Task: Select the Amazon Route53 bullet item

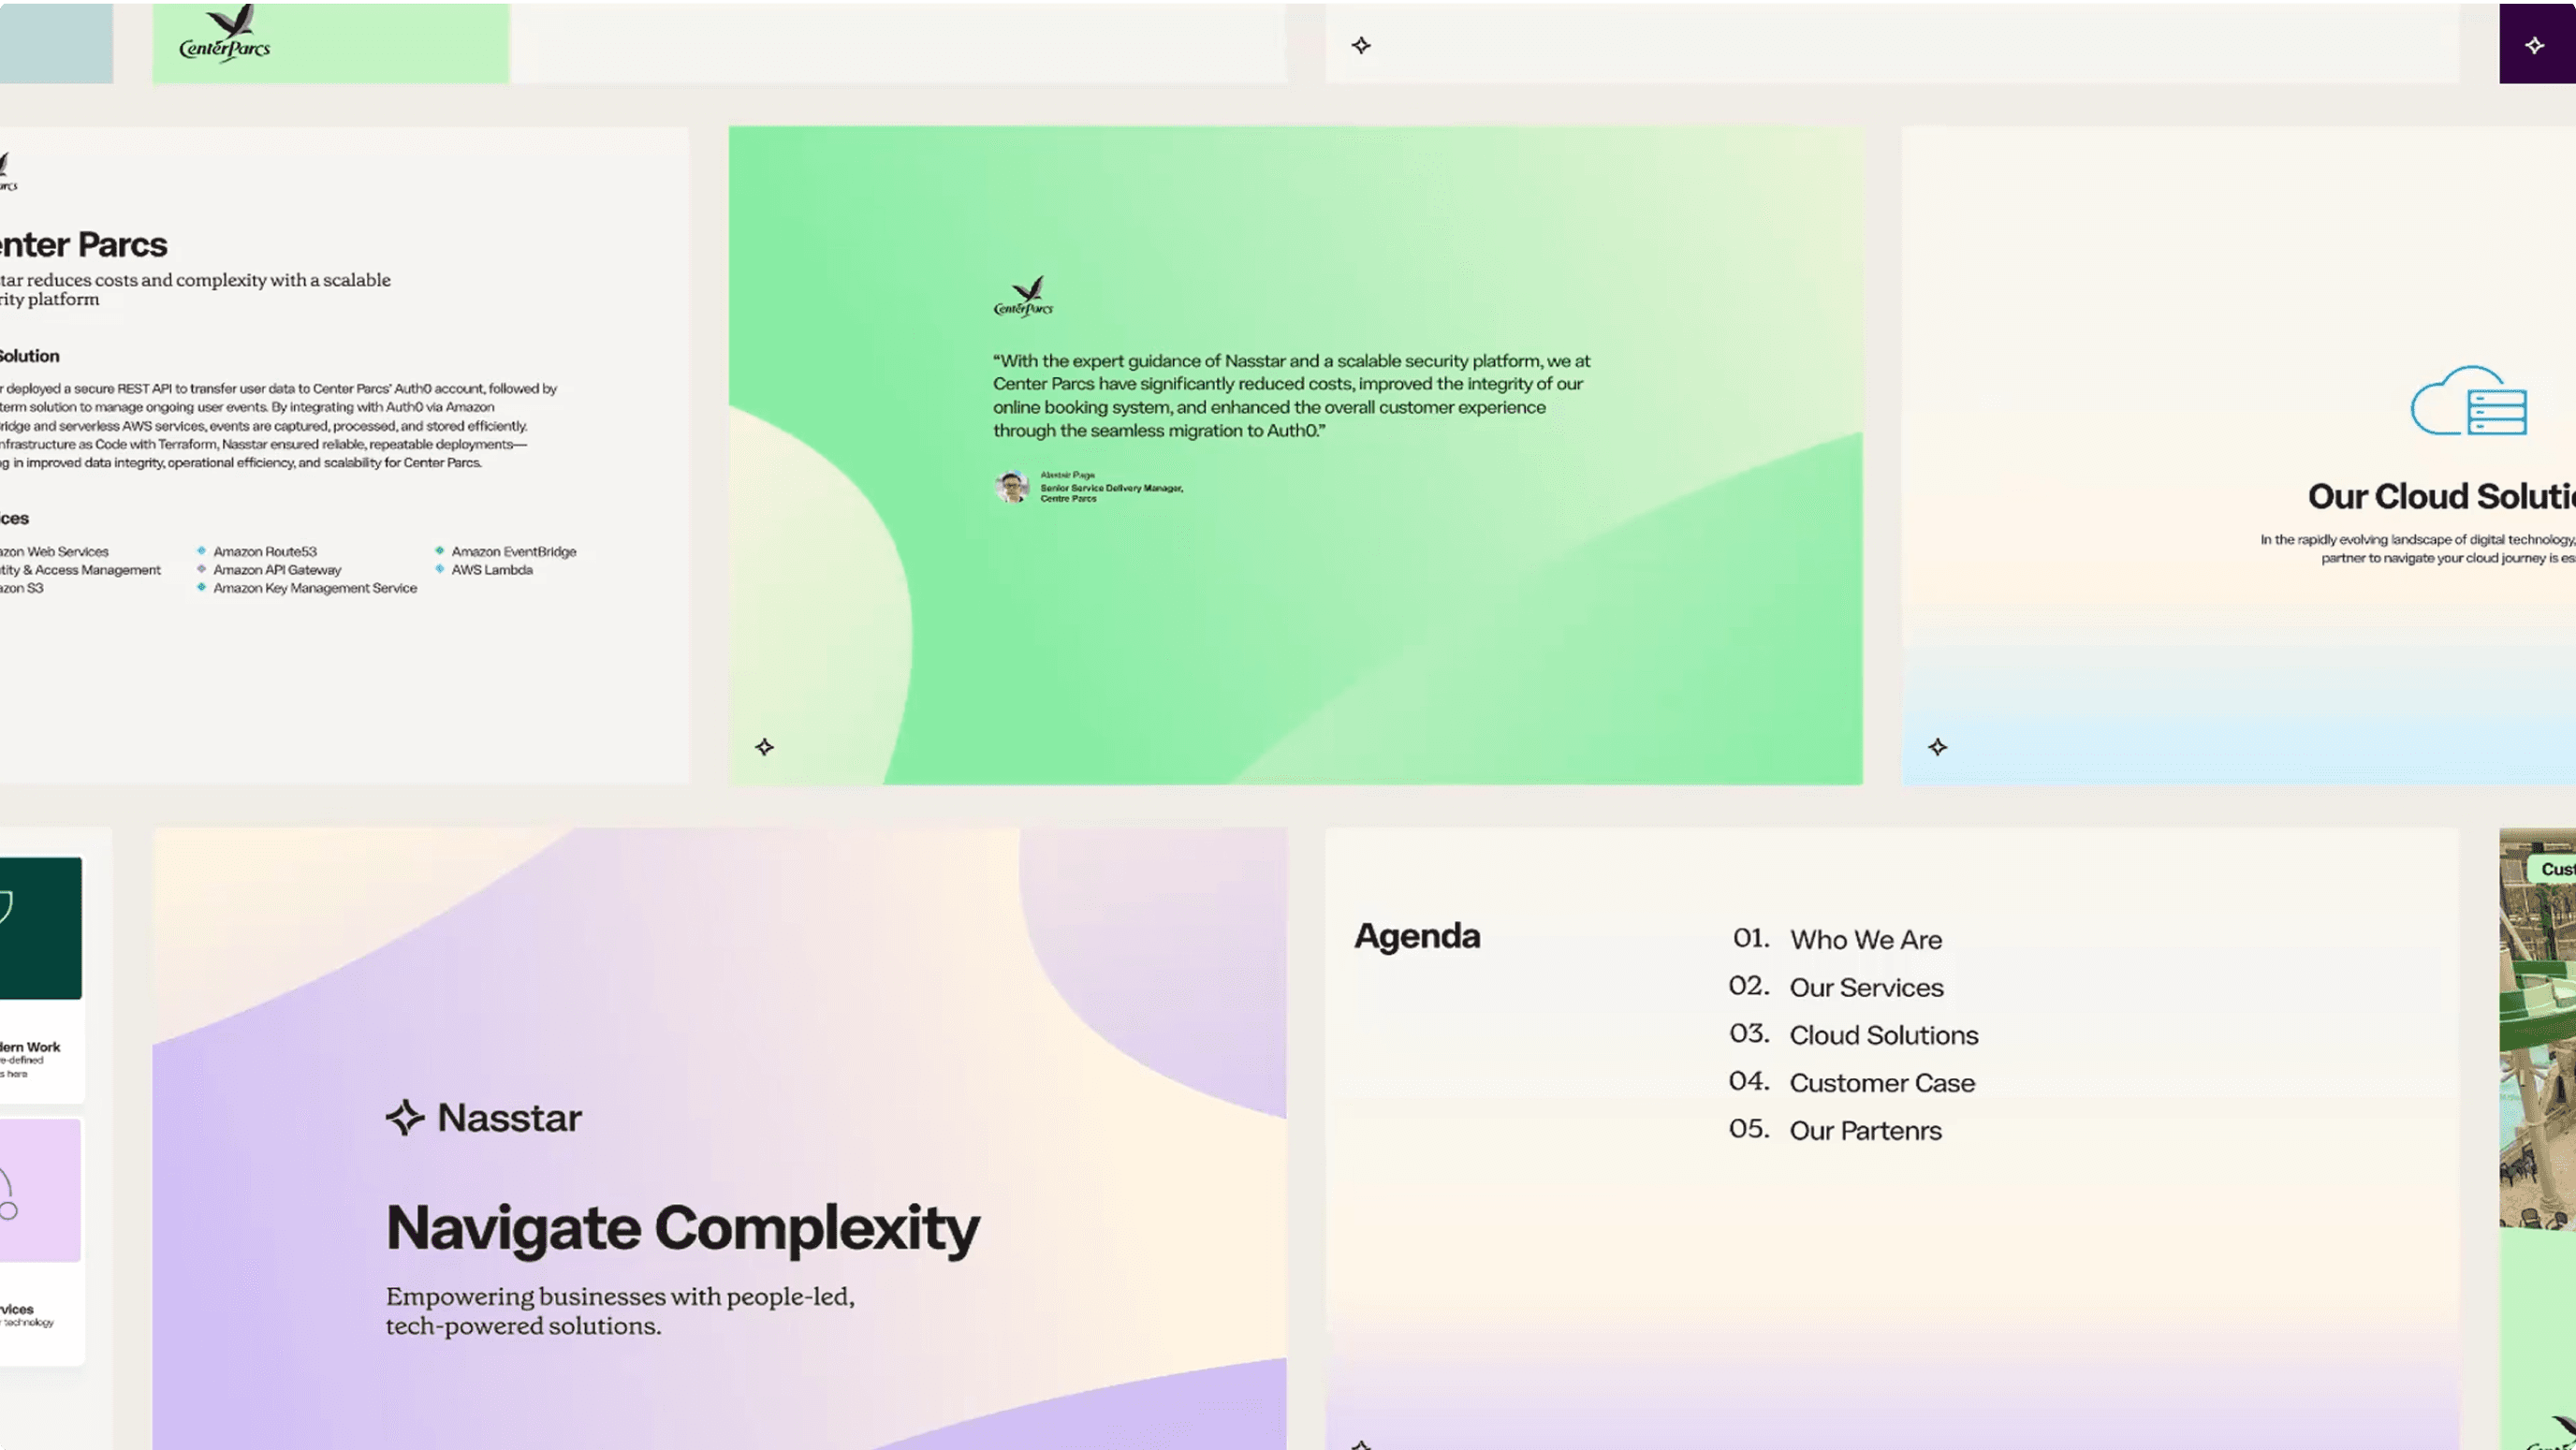Action: click(x=266, y=551)
